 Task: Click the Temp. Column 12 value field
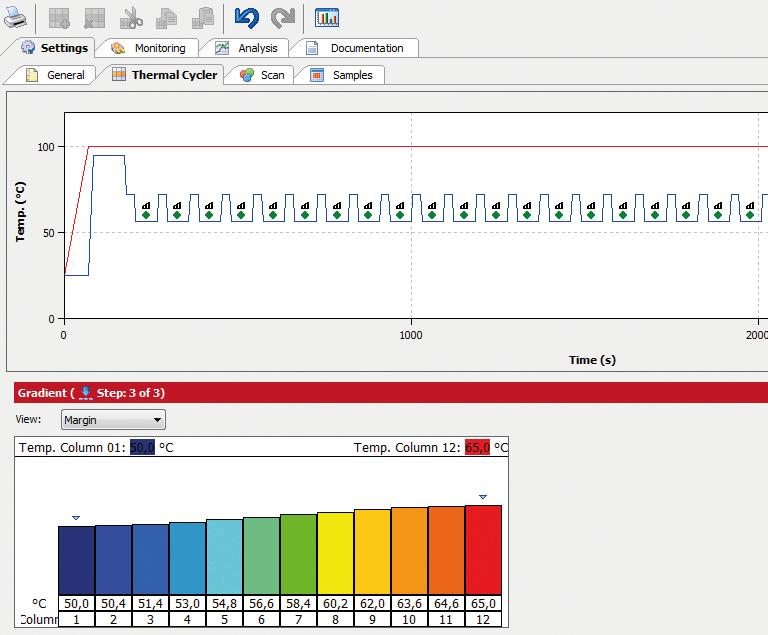coord(477,447)
